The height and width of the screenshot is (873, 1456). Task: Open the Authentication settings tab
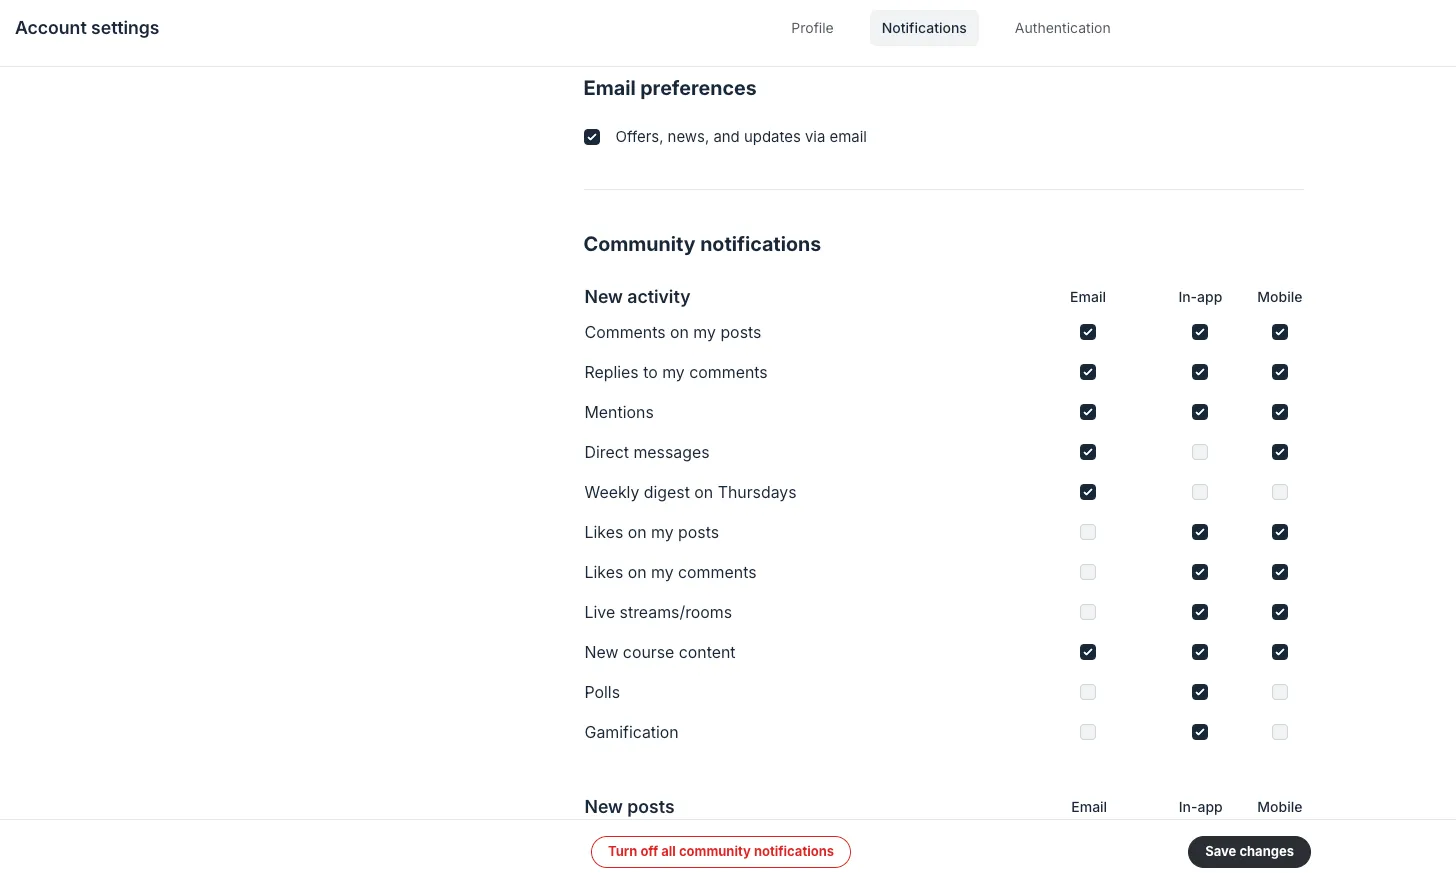[x=1062, y=28]
